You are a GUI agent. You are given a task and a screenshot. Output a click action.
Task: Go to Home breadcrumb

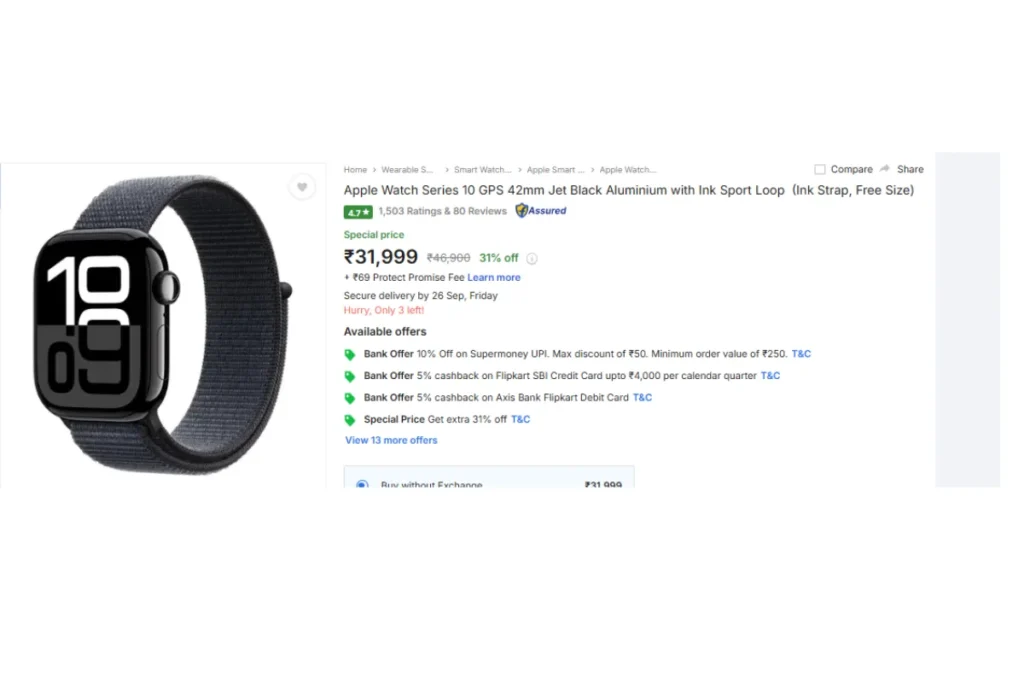pyautogui.click(x=355, y=170)
